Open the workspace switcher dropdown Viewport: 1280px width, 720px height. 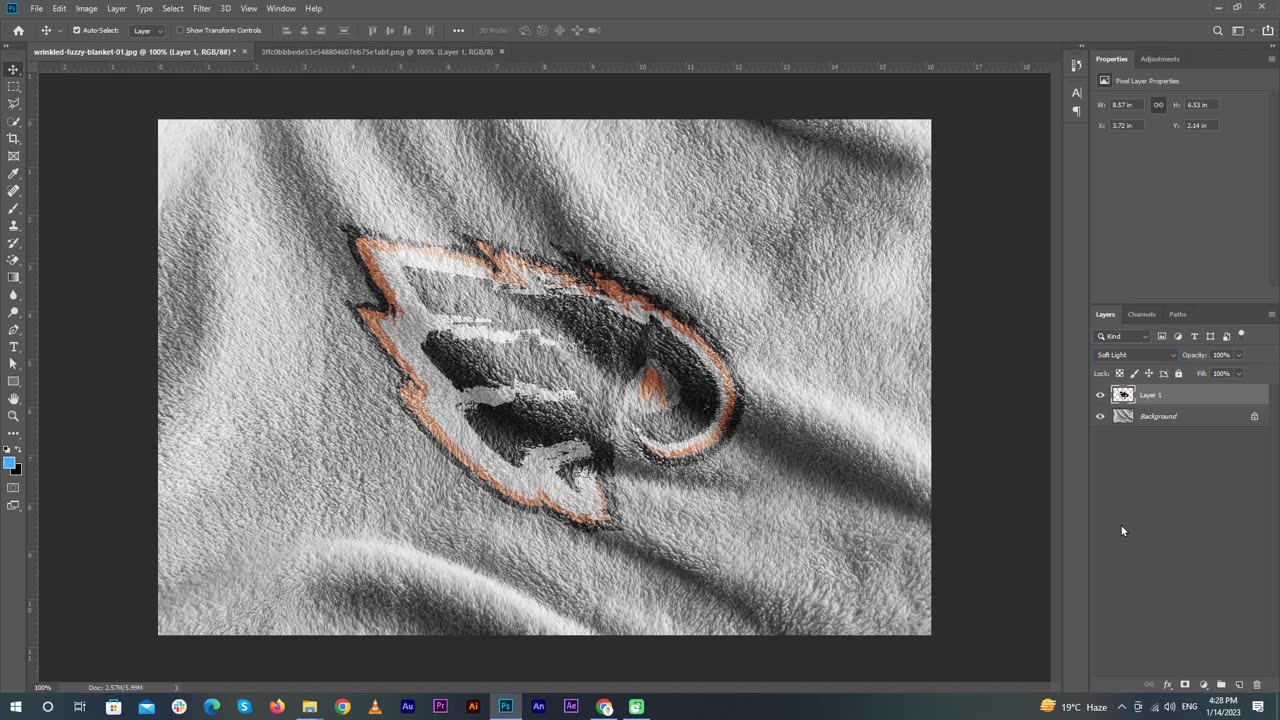click(x=1240, y=30)
